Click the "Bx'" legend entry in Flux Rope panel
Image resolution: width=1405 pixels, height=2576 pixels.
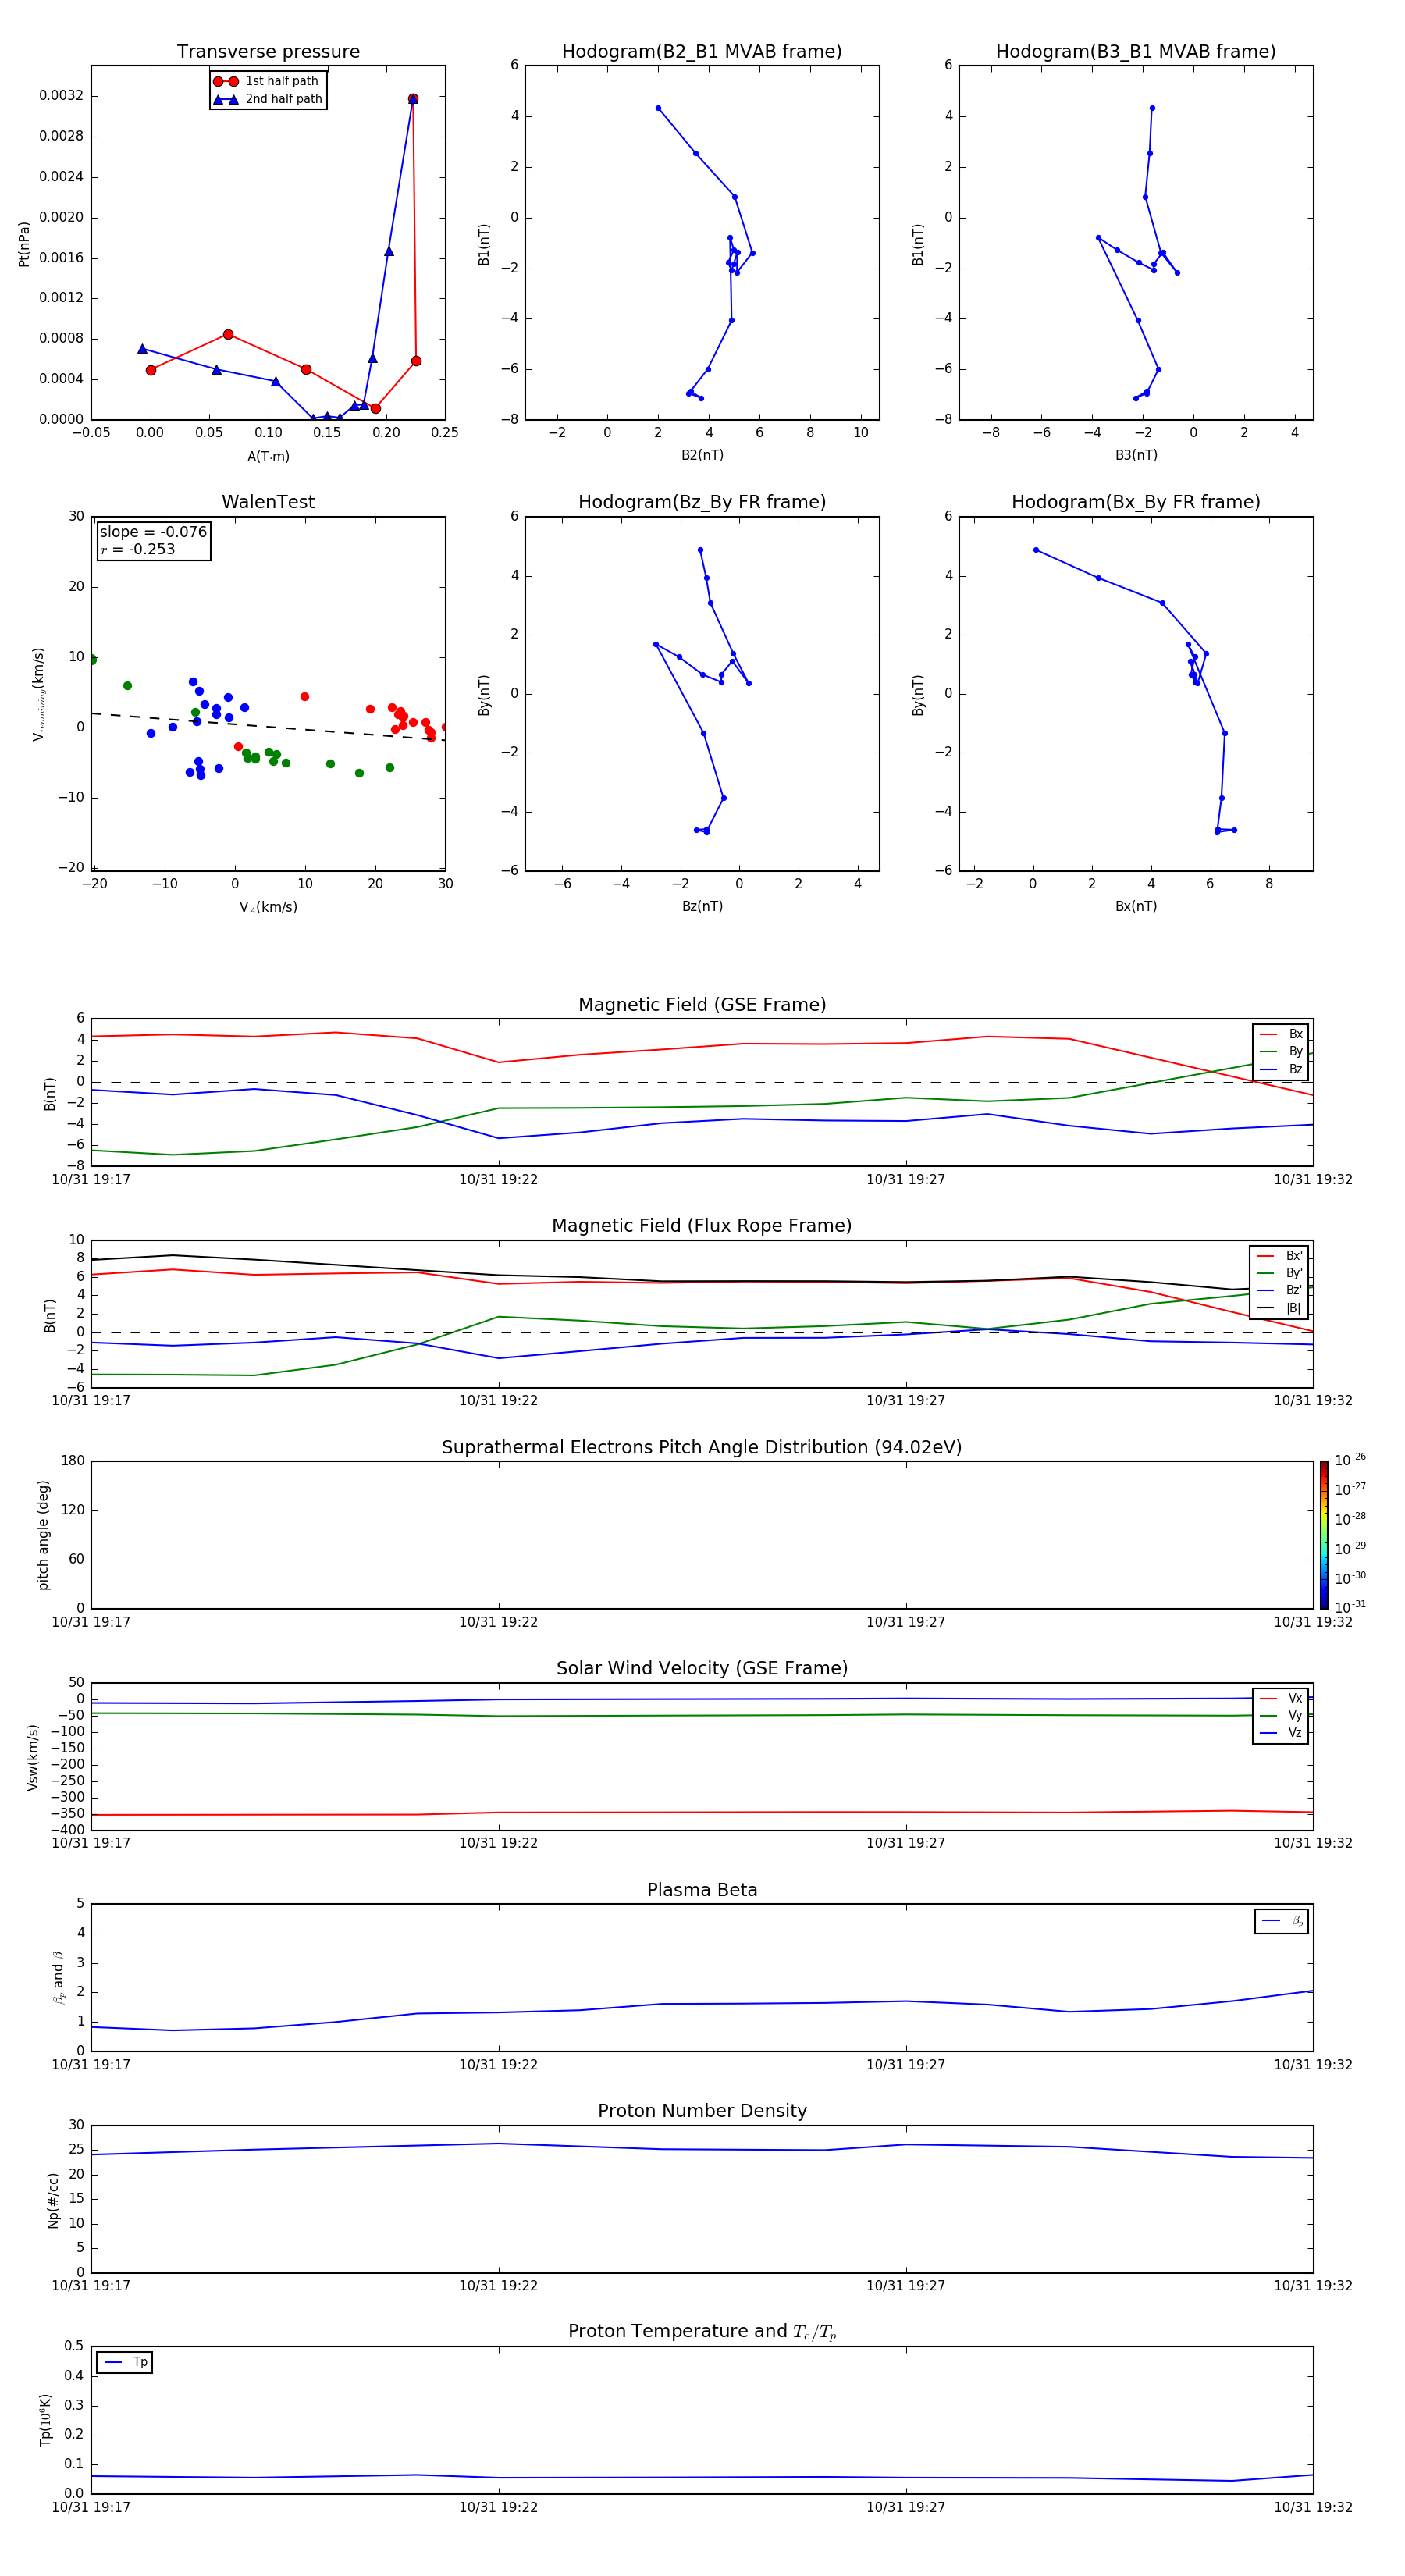[x=1279, y=1256]
